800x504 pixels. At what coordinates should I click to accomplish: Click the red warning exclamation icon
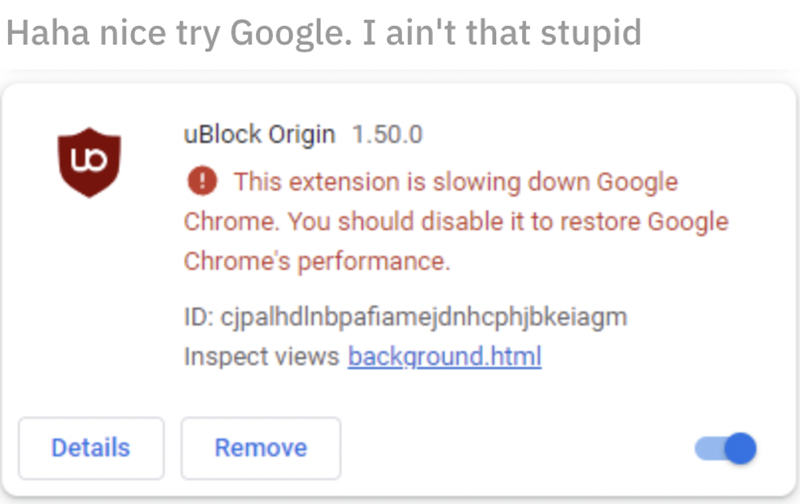[202, 182]
